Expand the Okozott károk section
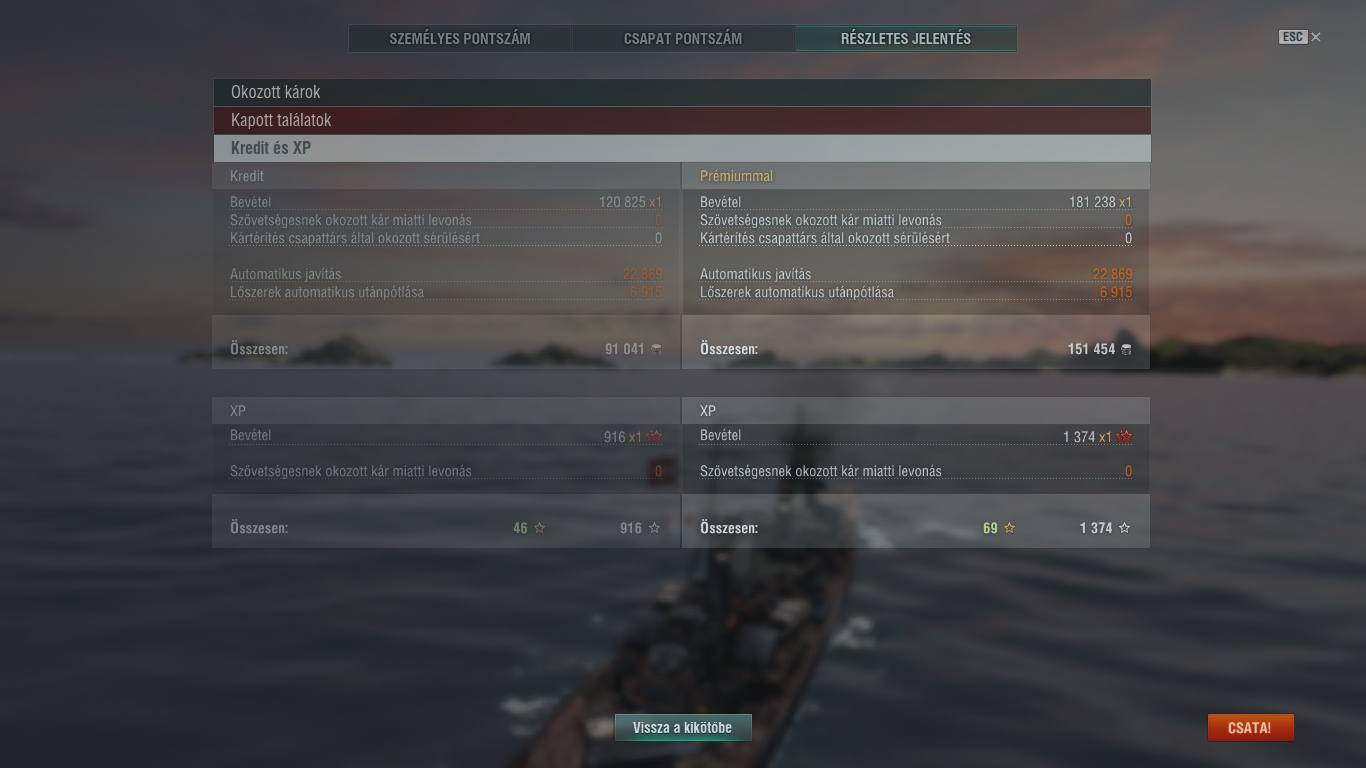Image resolution: width=1366 pixels, height=768 pixels. pos(681,92)
